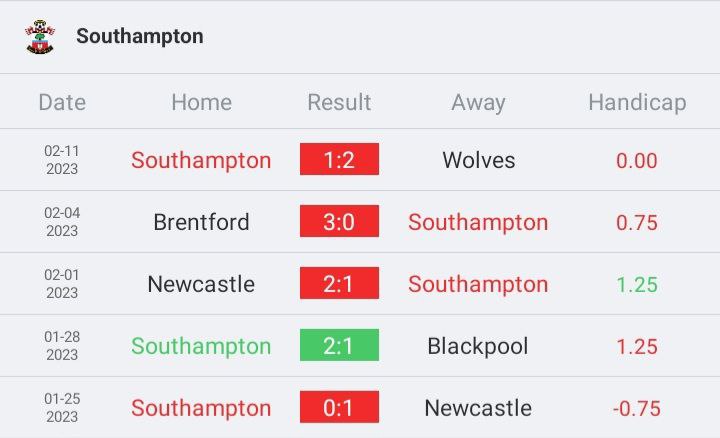This screenshot has height=438, width=720.
Task: Open the 3:0 Brentford result badge
Action: pos(339,222)
